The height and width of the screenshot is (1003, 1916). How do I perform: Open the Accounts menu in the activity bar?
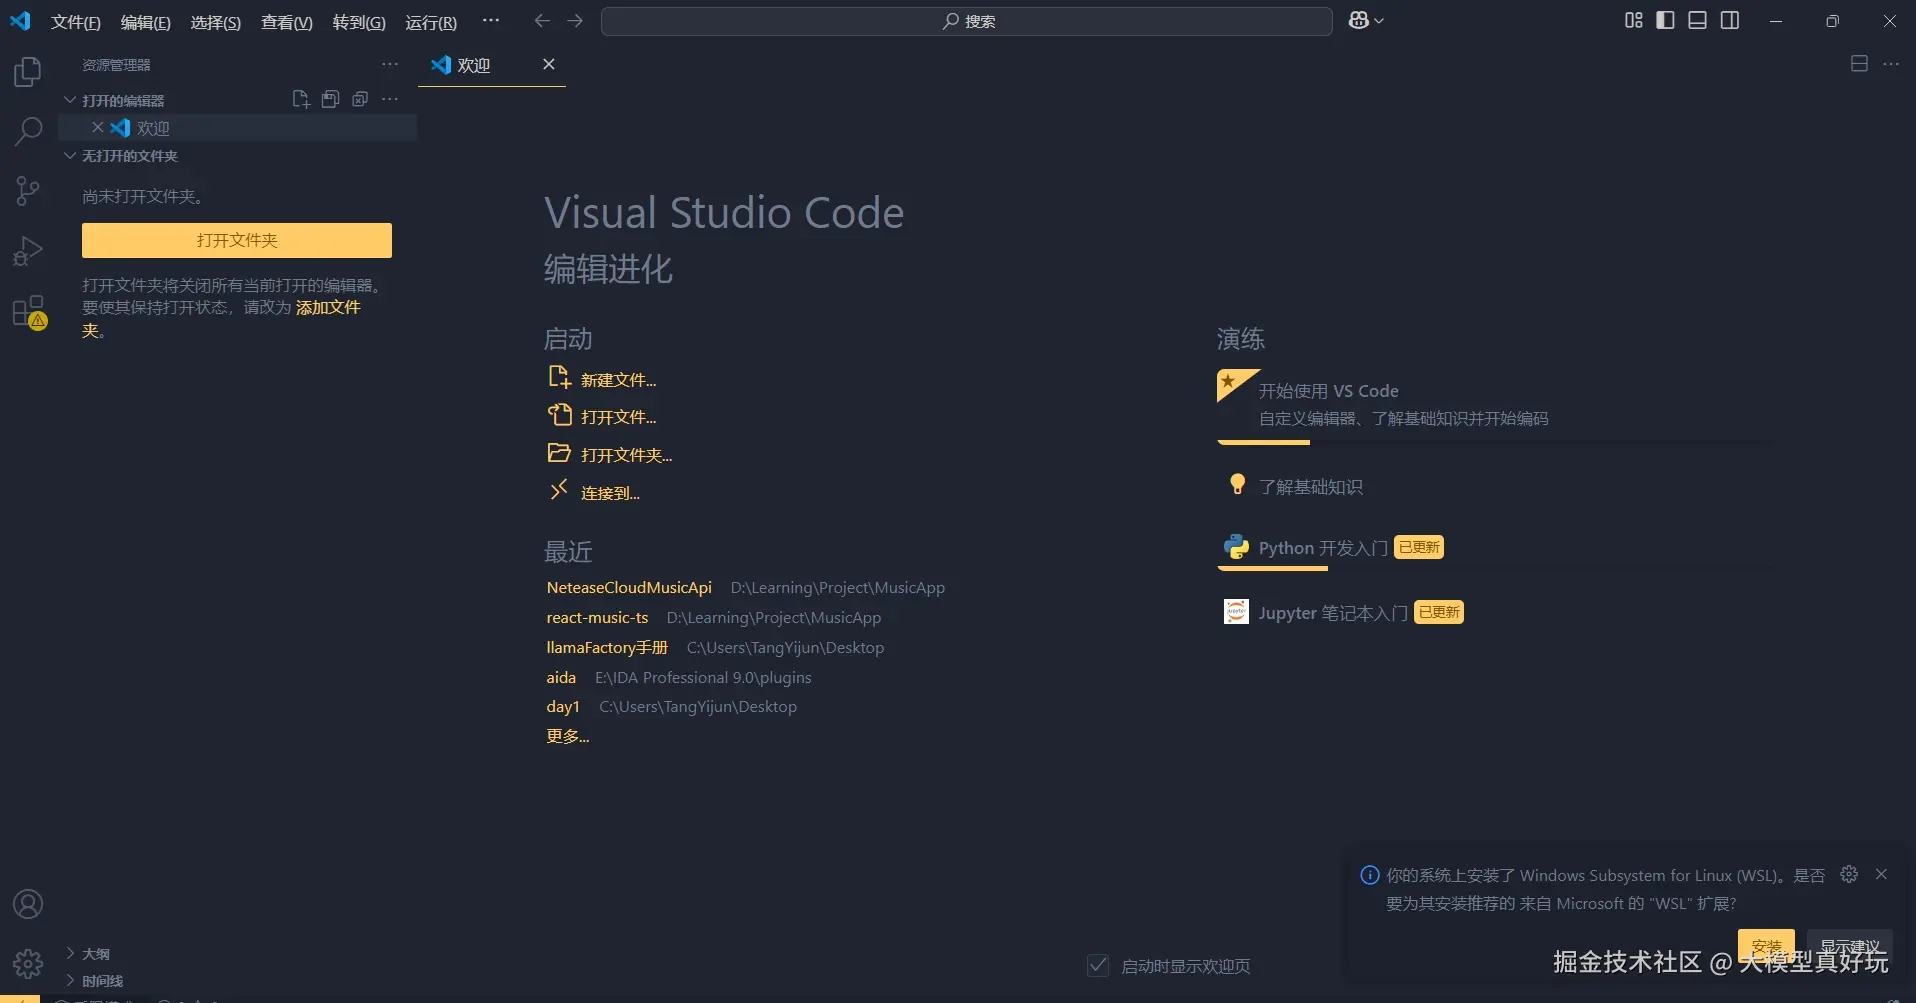click(28, 904)
